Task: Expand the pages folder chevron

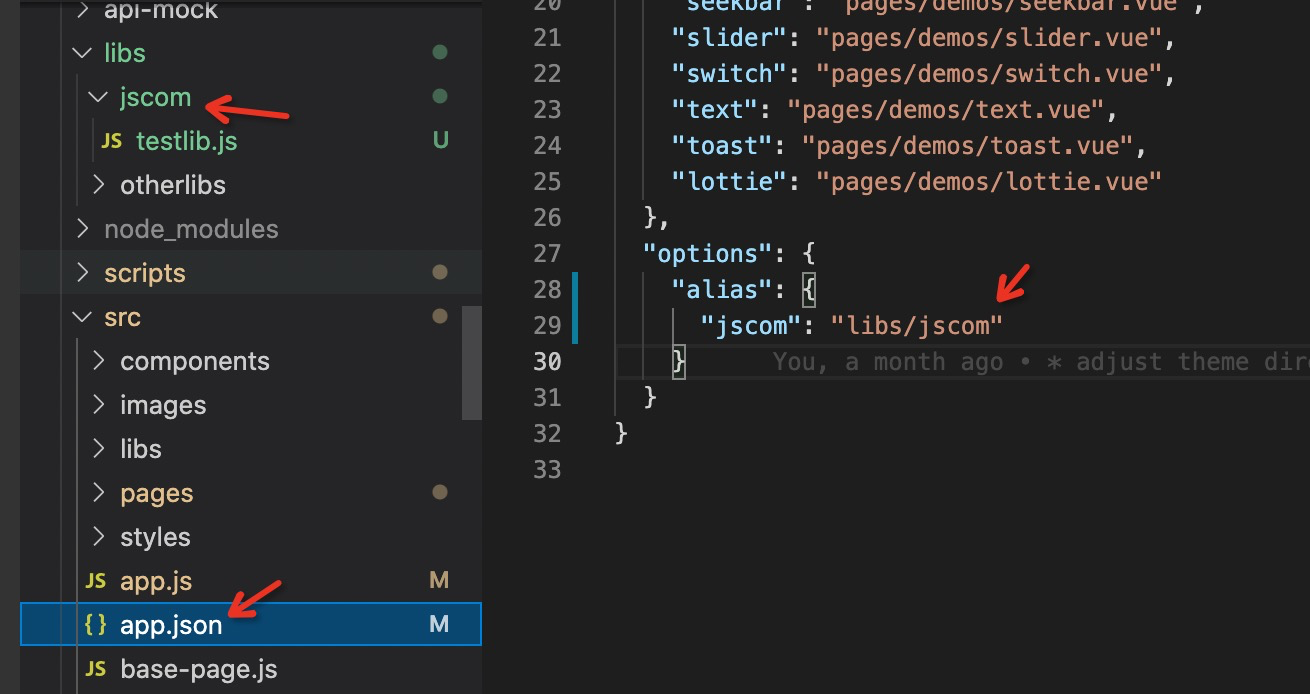Action: [98, 493]
